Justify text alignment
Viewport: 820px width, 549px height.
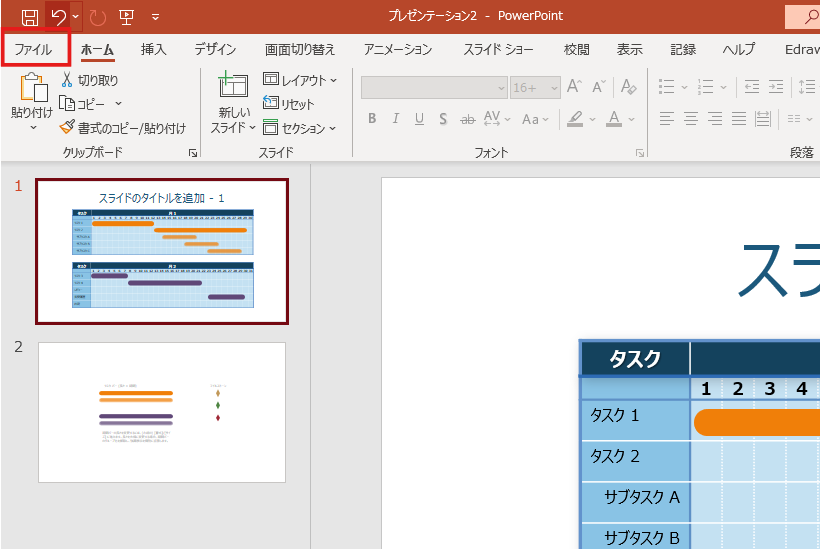pos(739,119)
